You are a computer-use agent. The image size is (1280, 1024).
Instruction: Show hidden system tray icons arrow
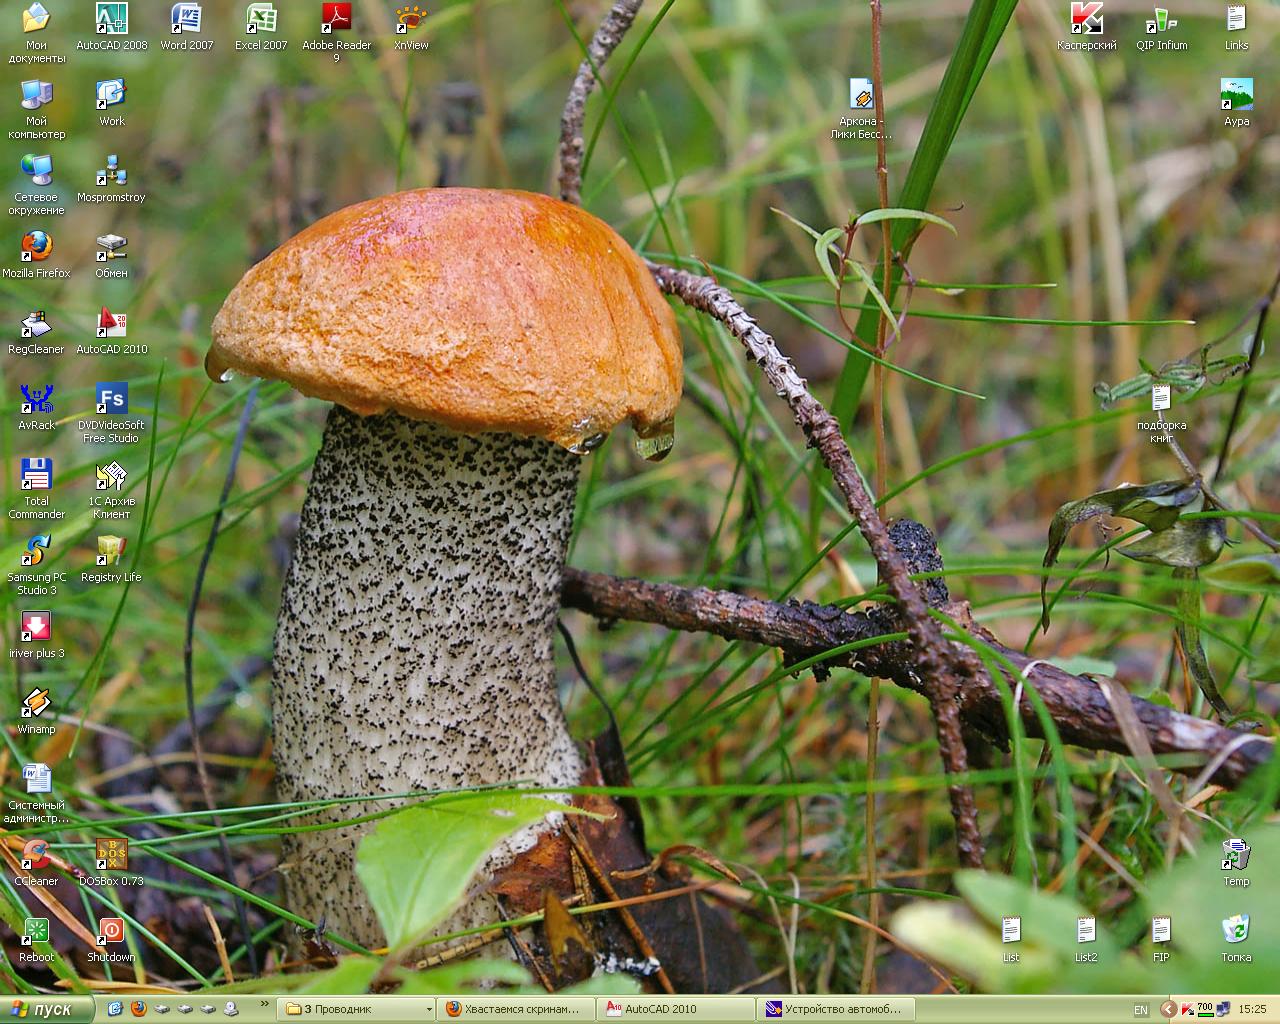[x=1168, y=1010]
